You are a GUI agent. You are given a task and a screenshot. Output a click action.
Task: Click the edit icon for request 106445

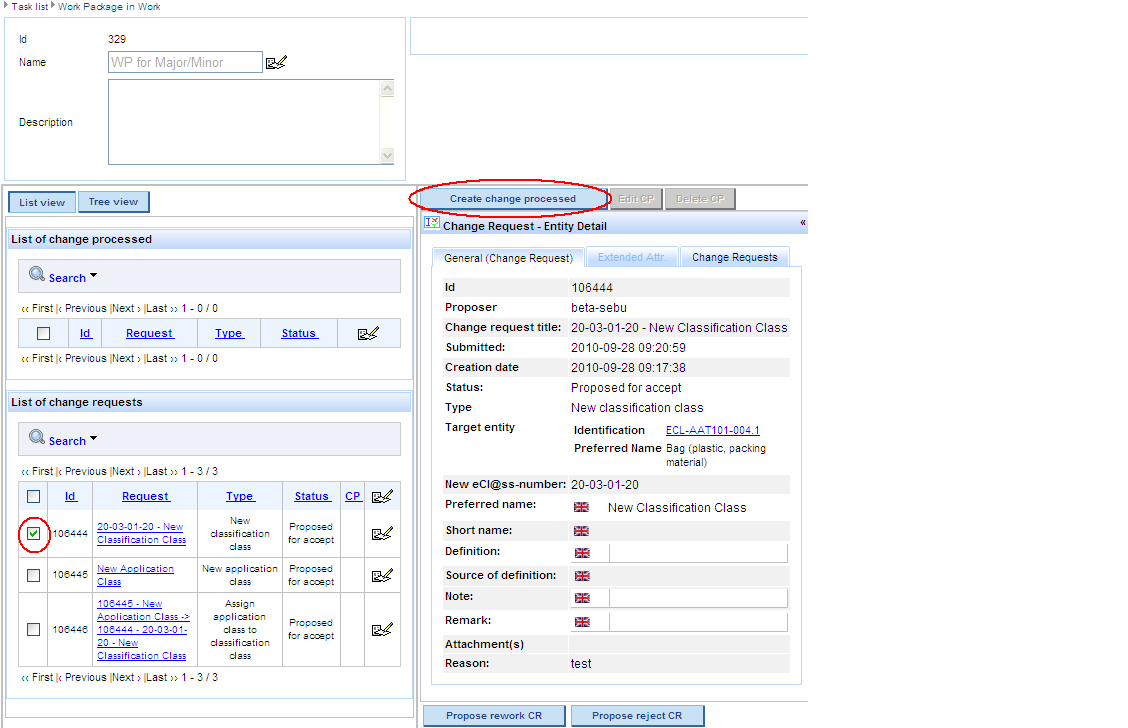click(382, 575)
